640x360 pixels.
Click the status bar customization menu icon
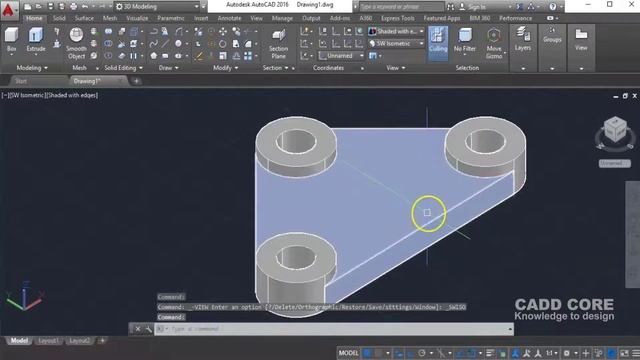click(x=636, y=353)
